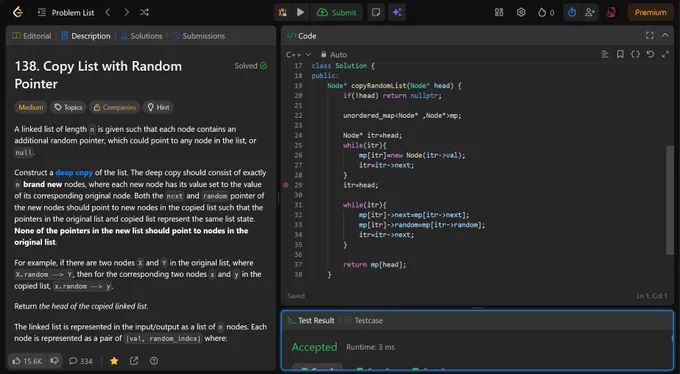Click the invite user icon
The width and height of the screenshot is (680, 374).
click(589, 13)
